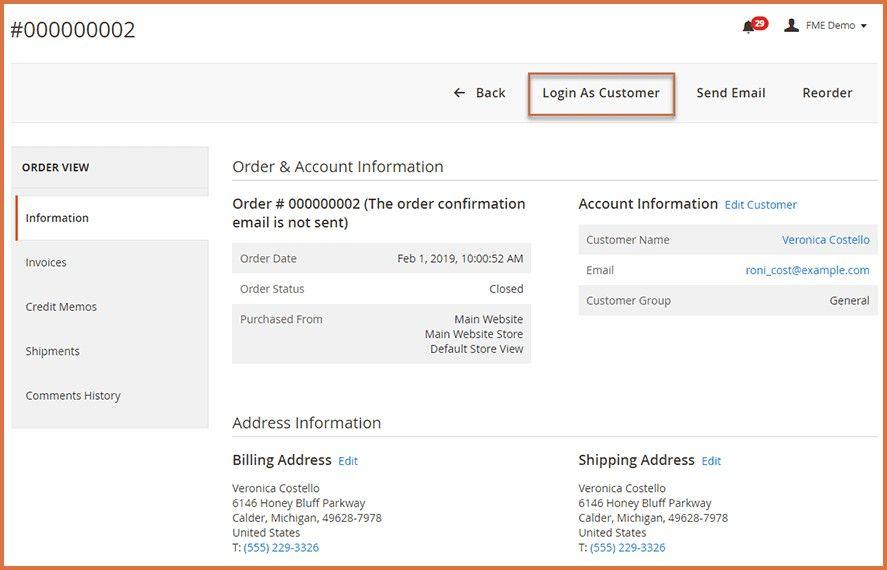Click the Reorder button

(827, 93)
